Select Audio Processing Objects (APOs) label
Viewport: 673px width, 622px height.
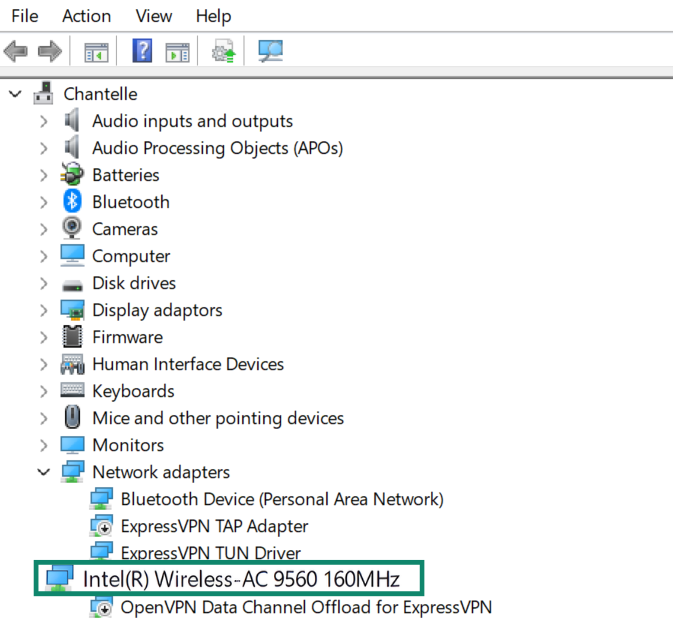[218, 149]
